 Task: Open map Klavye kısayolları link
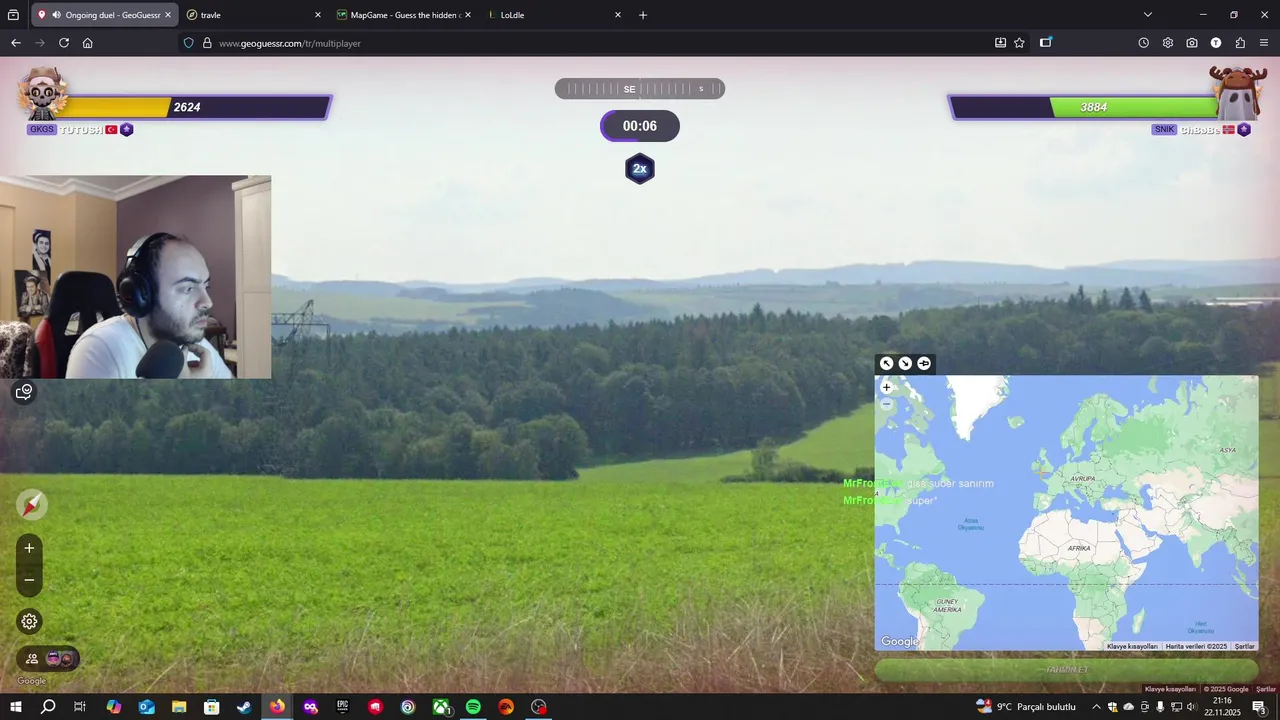[1132, 646]
